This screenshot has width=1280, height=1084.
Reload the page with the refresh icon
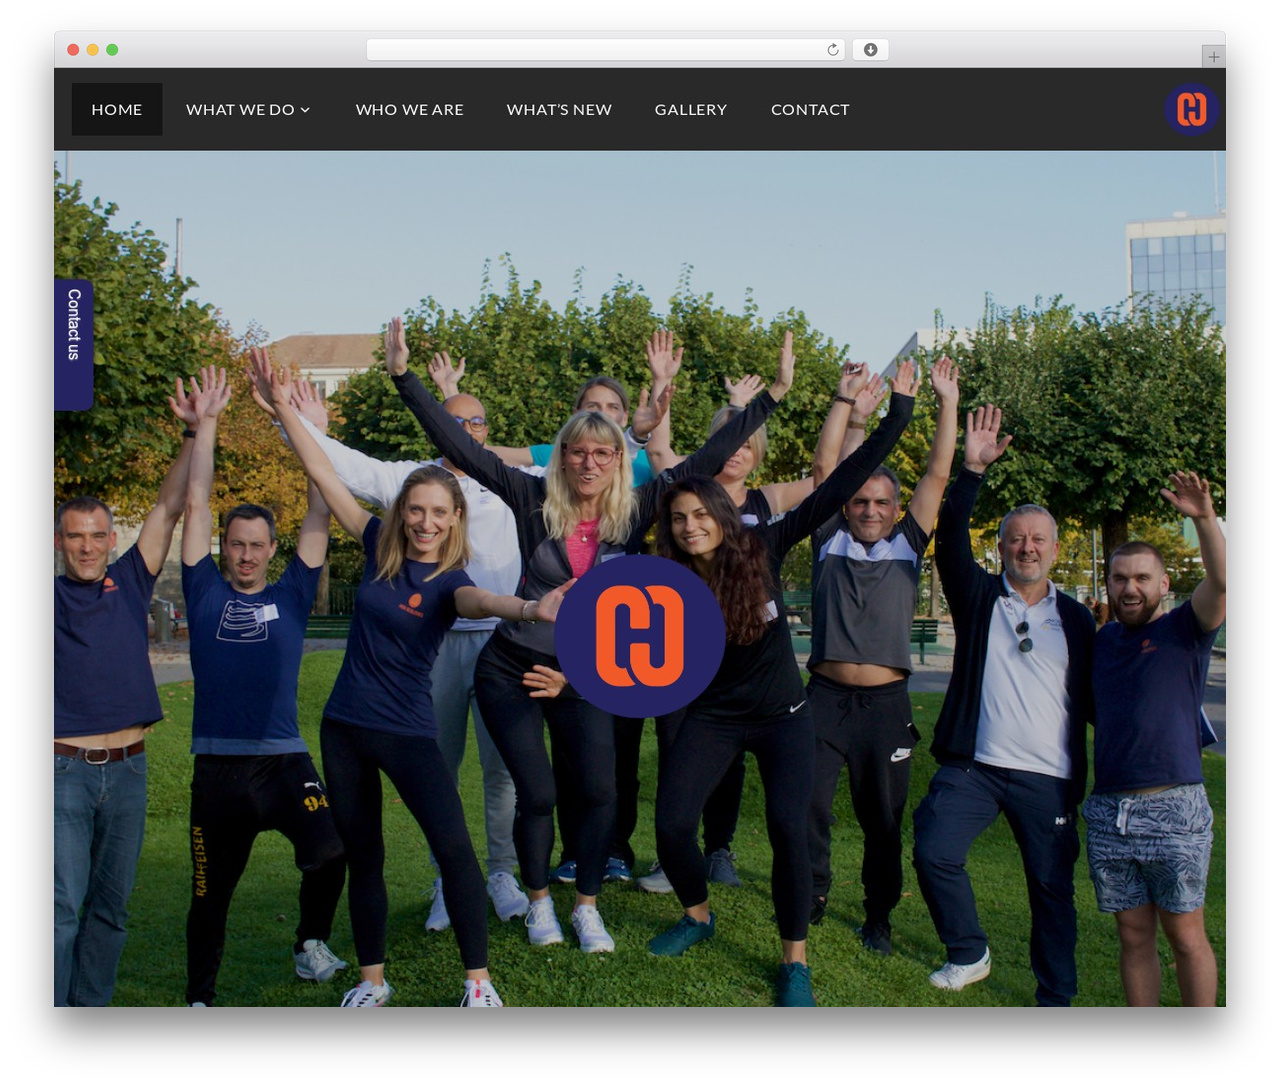click(833, 50)
